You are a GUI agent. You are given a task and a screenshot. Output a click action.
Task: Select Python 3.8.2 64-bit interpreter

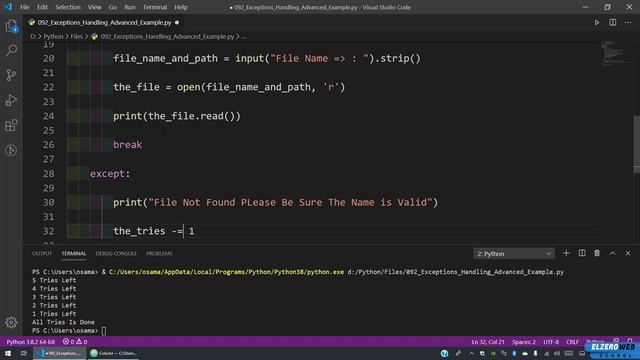click(x=31, y=342)
